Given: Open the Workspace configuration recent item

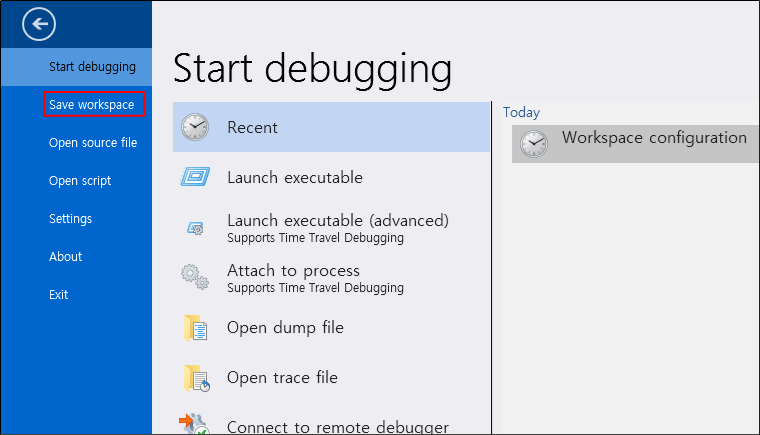Looking at the screenshot, I should tap(654, 138).
